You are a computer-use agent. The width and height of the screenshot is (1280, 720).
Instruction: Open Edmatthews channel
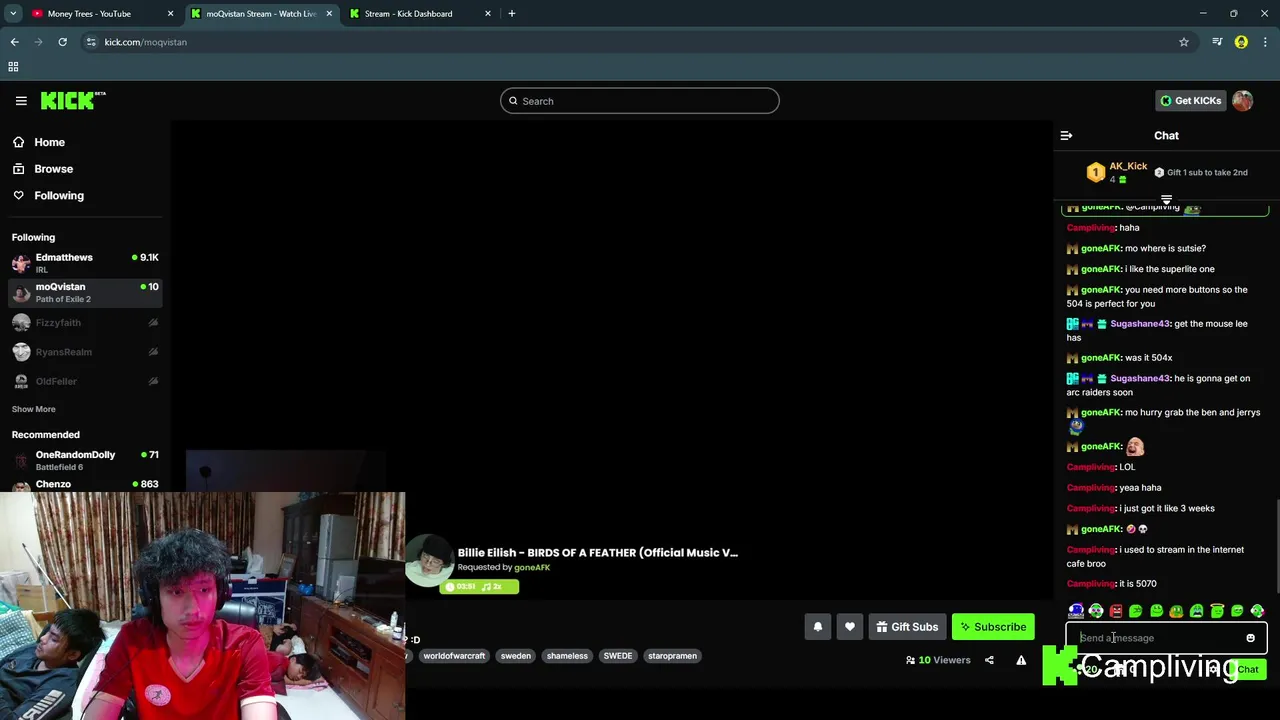pyautogui.click(x=84, y=263)
